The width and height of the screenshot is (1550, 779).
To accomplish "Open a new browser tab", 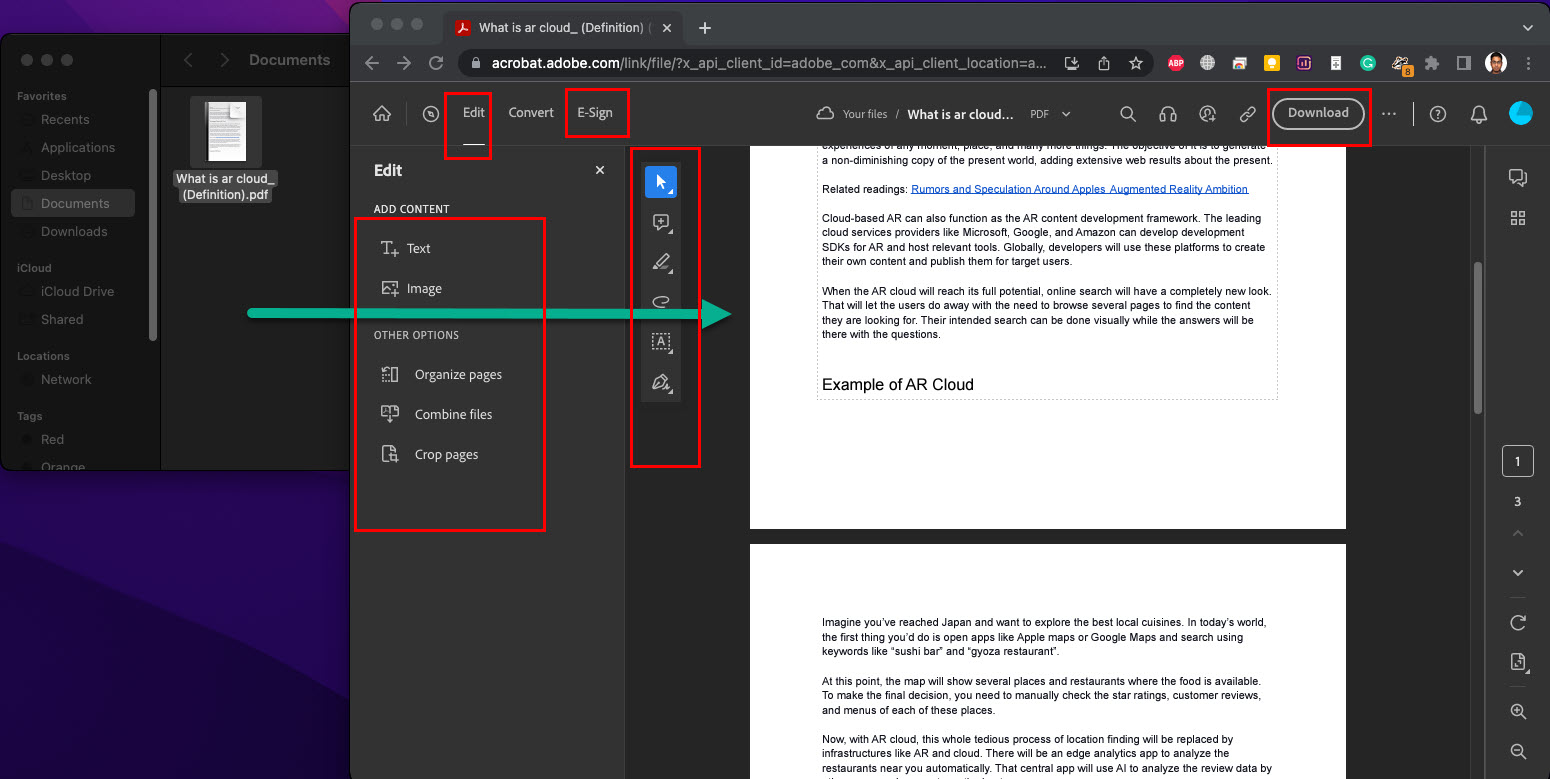I will click(705, 28).
